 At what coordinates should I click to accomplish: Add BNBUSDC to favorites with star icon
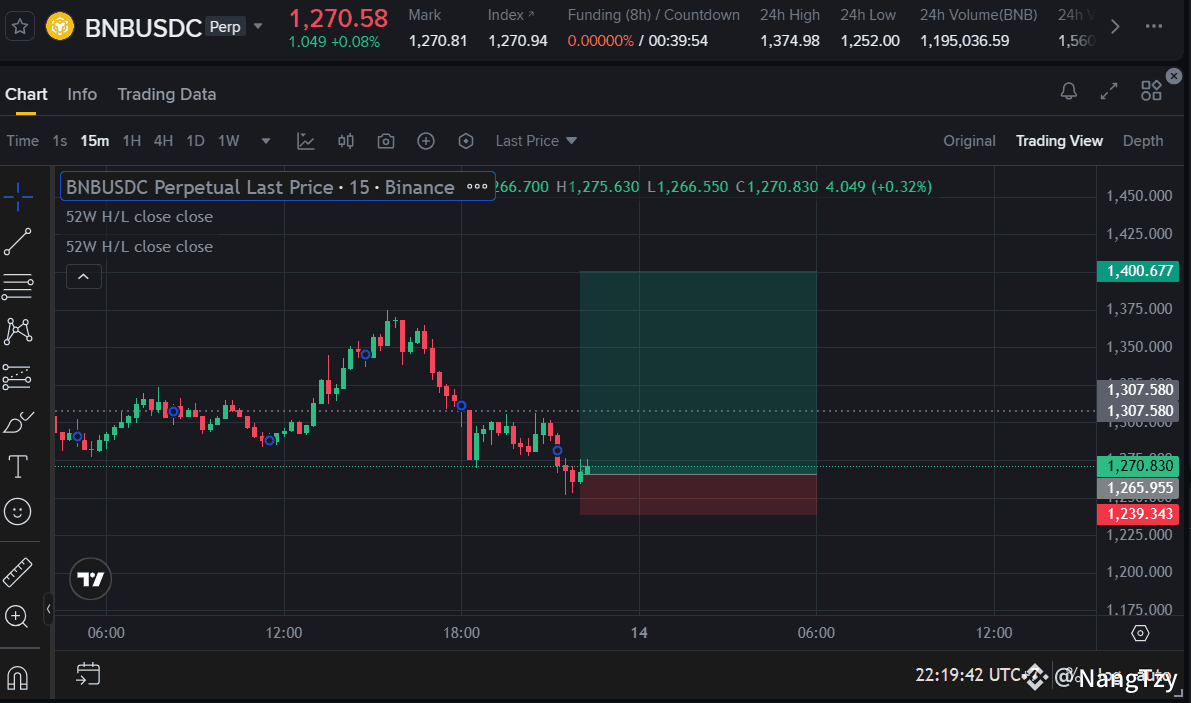pyautogui.click(x=20, y=27)
